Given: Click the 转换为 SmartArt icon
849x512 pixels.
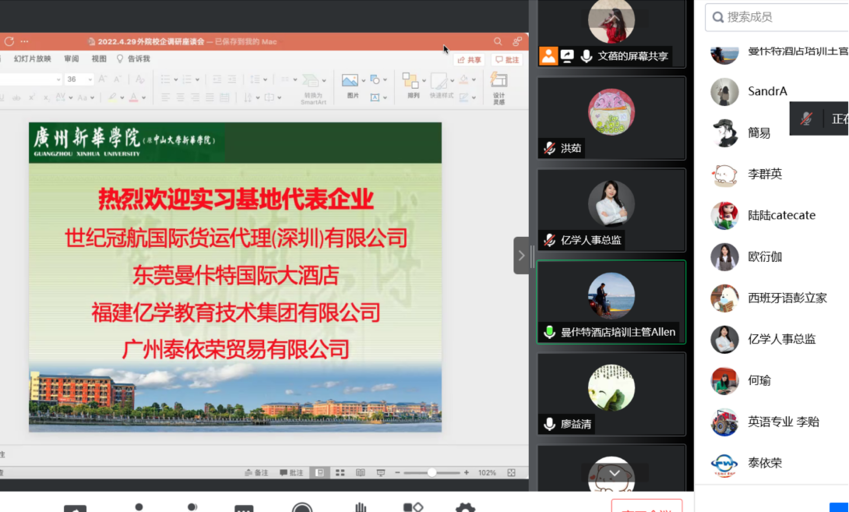Looking at the screenshot, I should pos(312,87).
